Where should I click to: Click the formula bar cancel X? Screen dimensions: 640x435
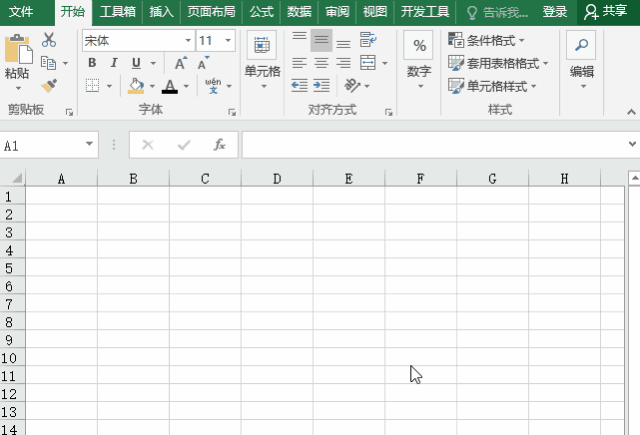(x=147, y=144)
